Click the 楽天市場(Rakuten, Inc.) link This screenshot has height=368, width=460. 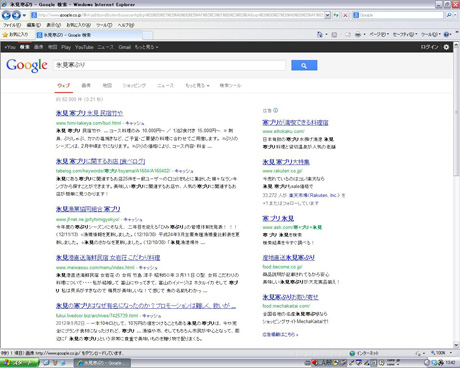pyautogui.click(x=314, y=195)
